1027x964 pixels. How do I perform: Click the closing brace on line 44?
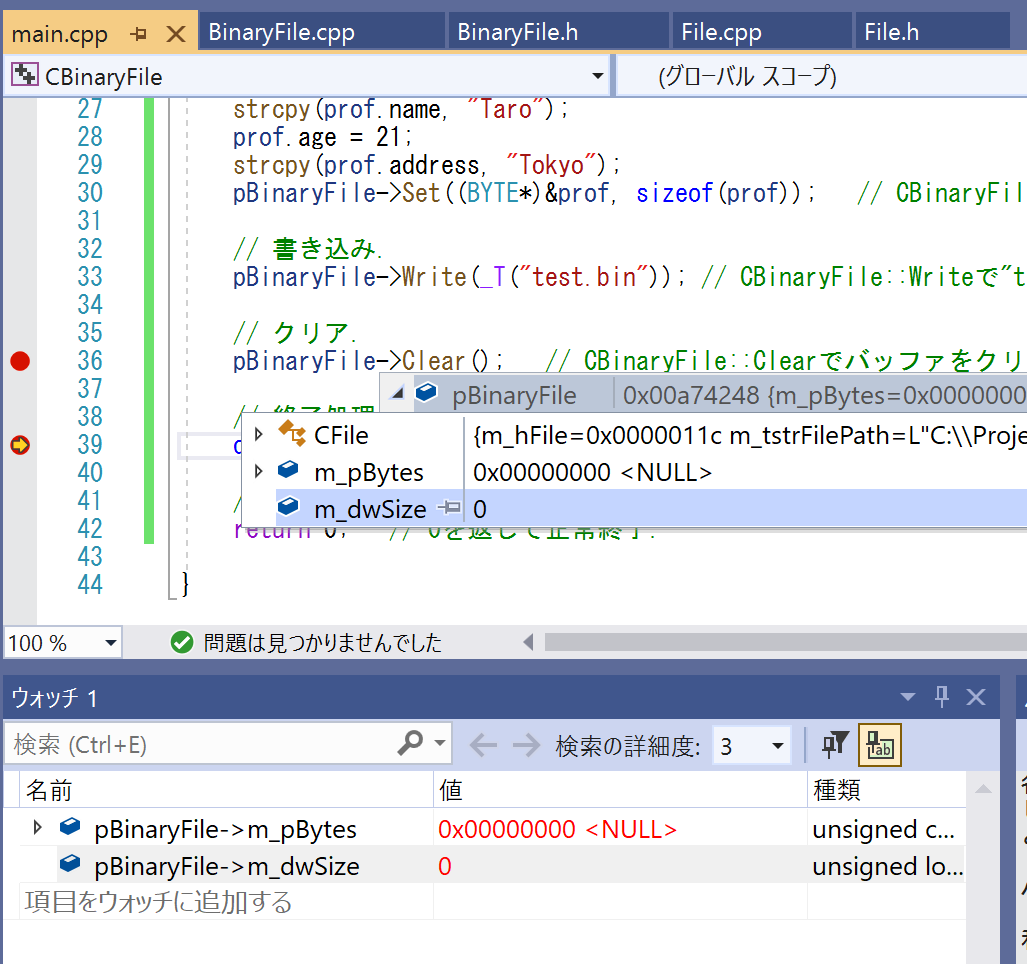point(185,583)
